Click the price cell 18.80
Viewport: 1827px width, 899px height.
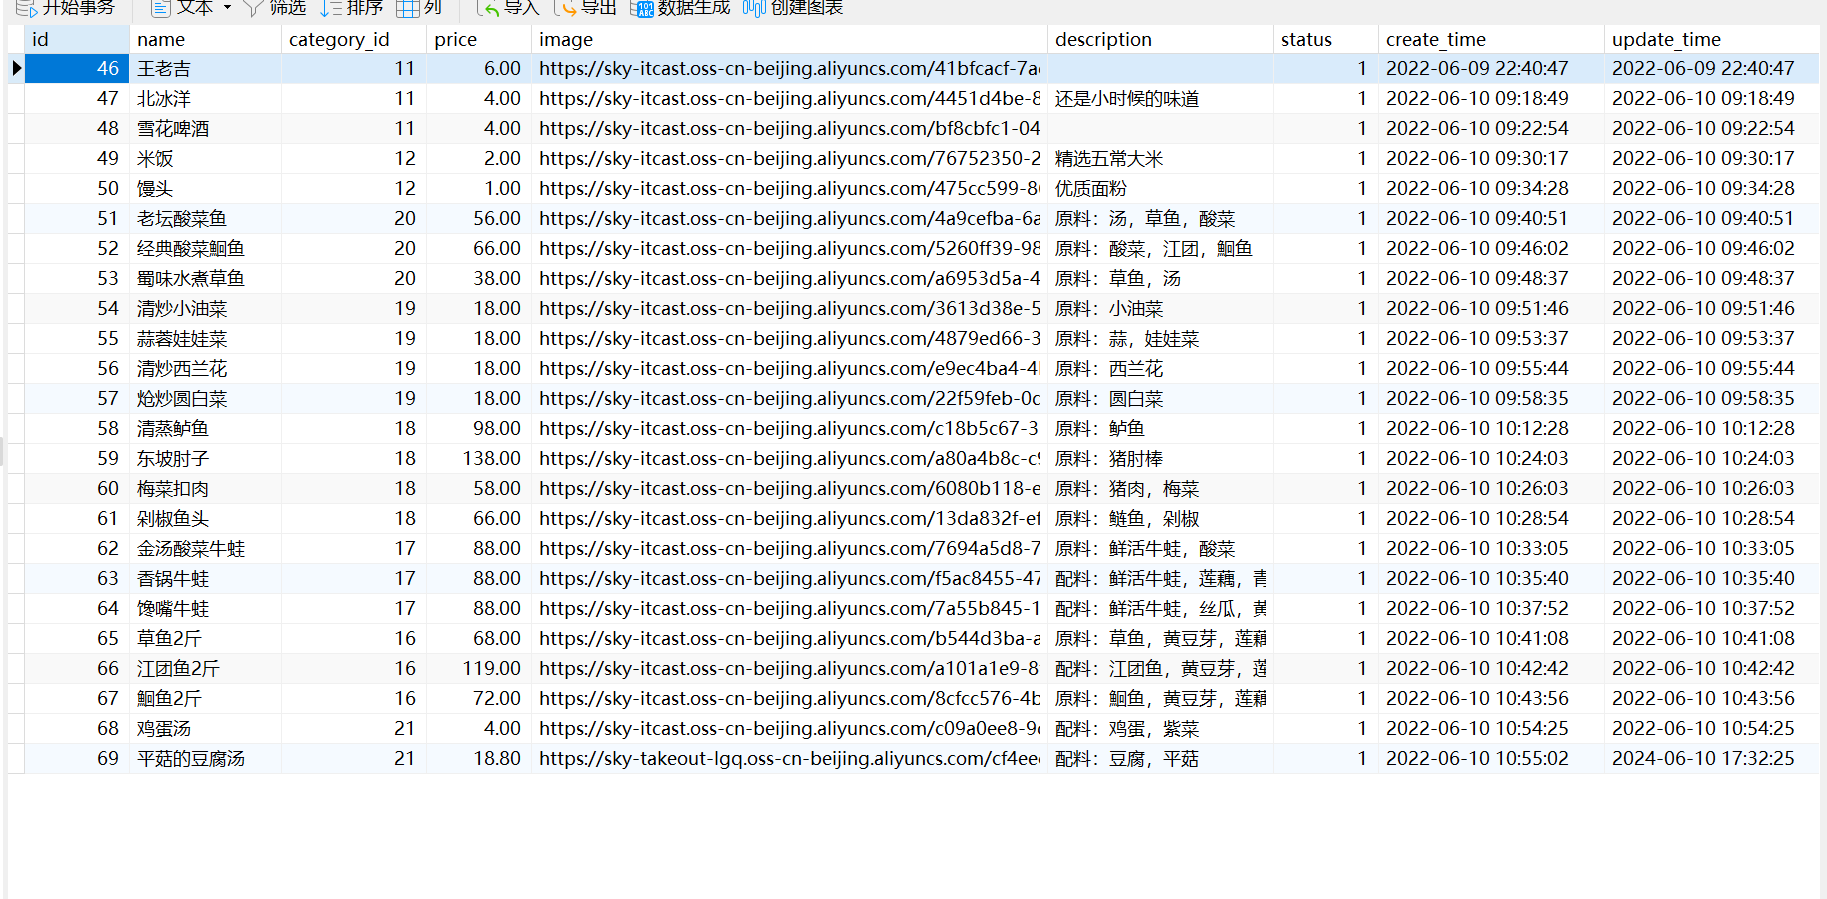pos(479,758)
